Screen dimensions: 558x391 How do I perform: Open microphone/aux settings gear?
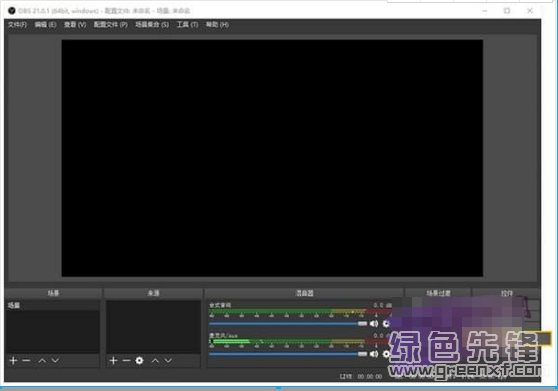[x=386, y=354]
